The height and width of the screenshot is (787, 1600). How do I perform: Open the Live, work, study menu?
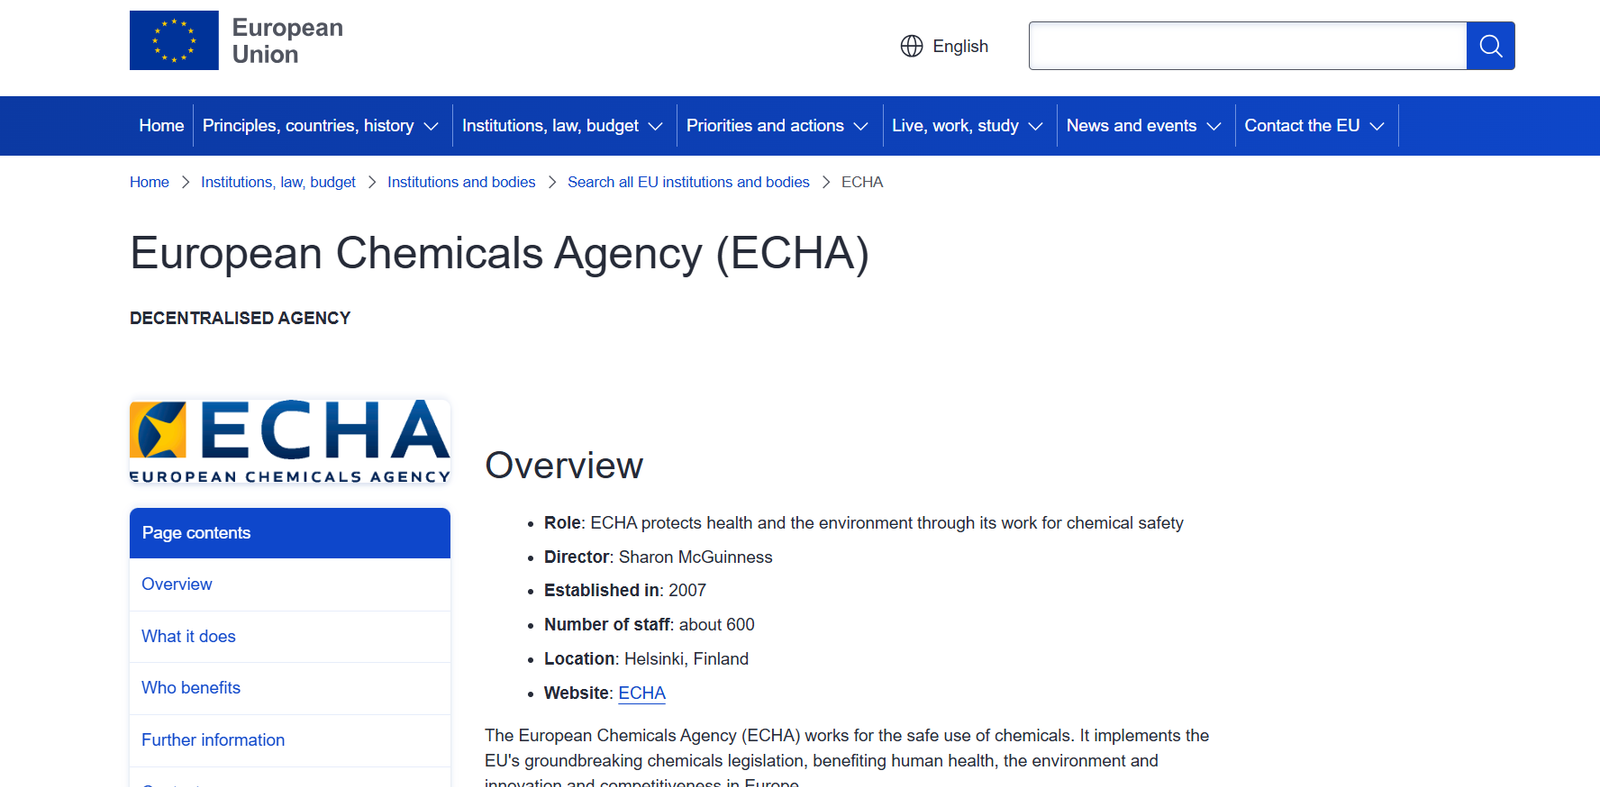967,126
